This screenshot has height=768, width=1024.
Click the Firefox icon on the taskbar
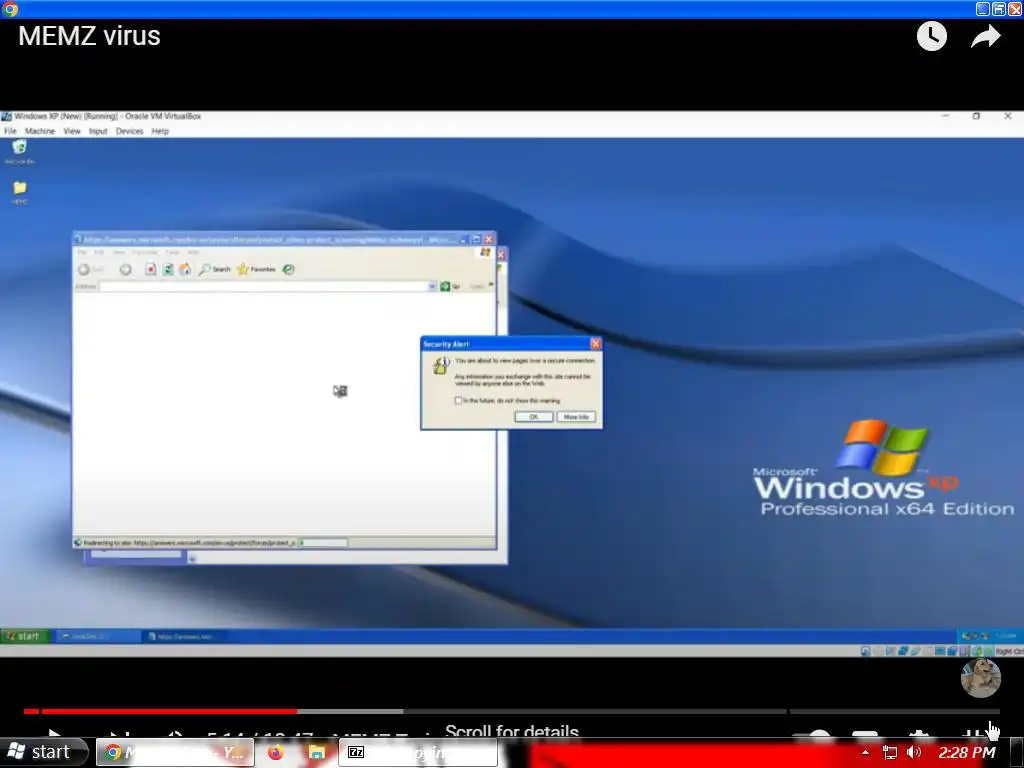[x=276, y=752]
